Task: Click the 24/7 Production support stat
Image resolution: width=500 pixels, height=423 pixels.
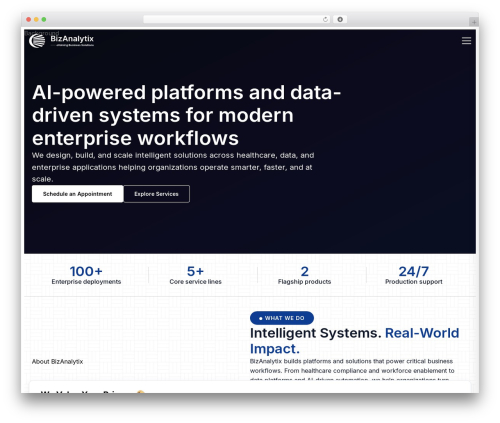Action: [414, 275]
